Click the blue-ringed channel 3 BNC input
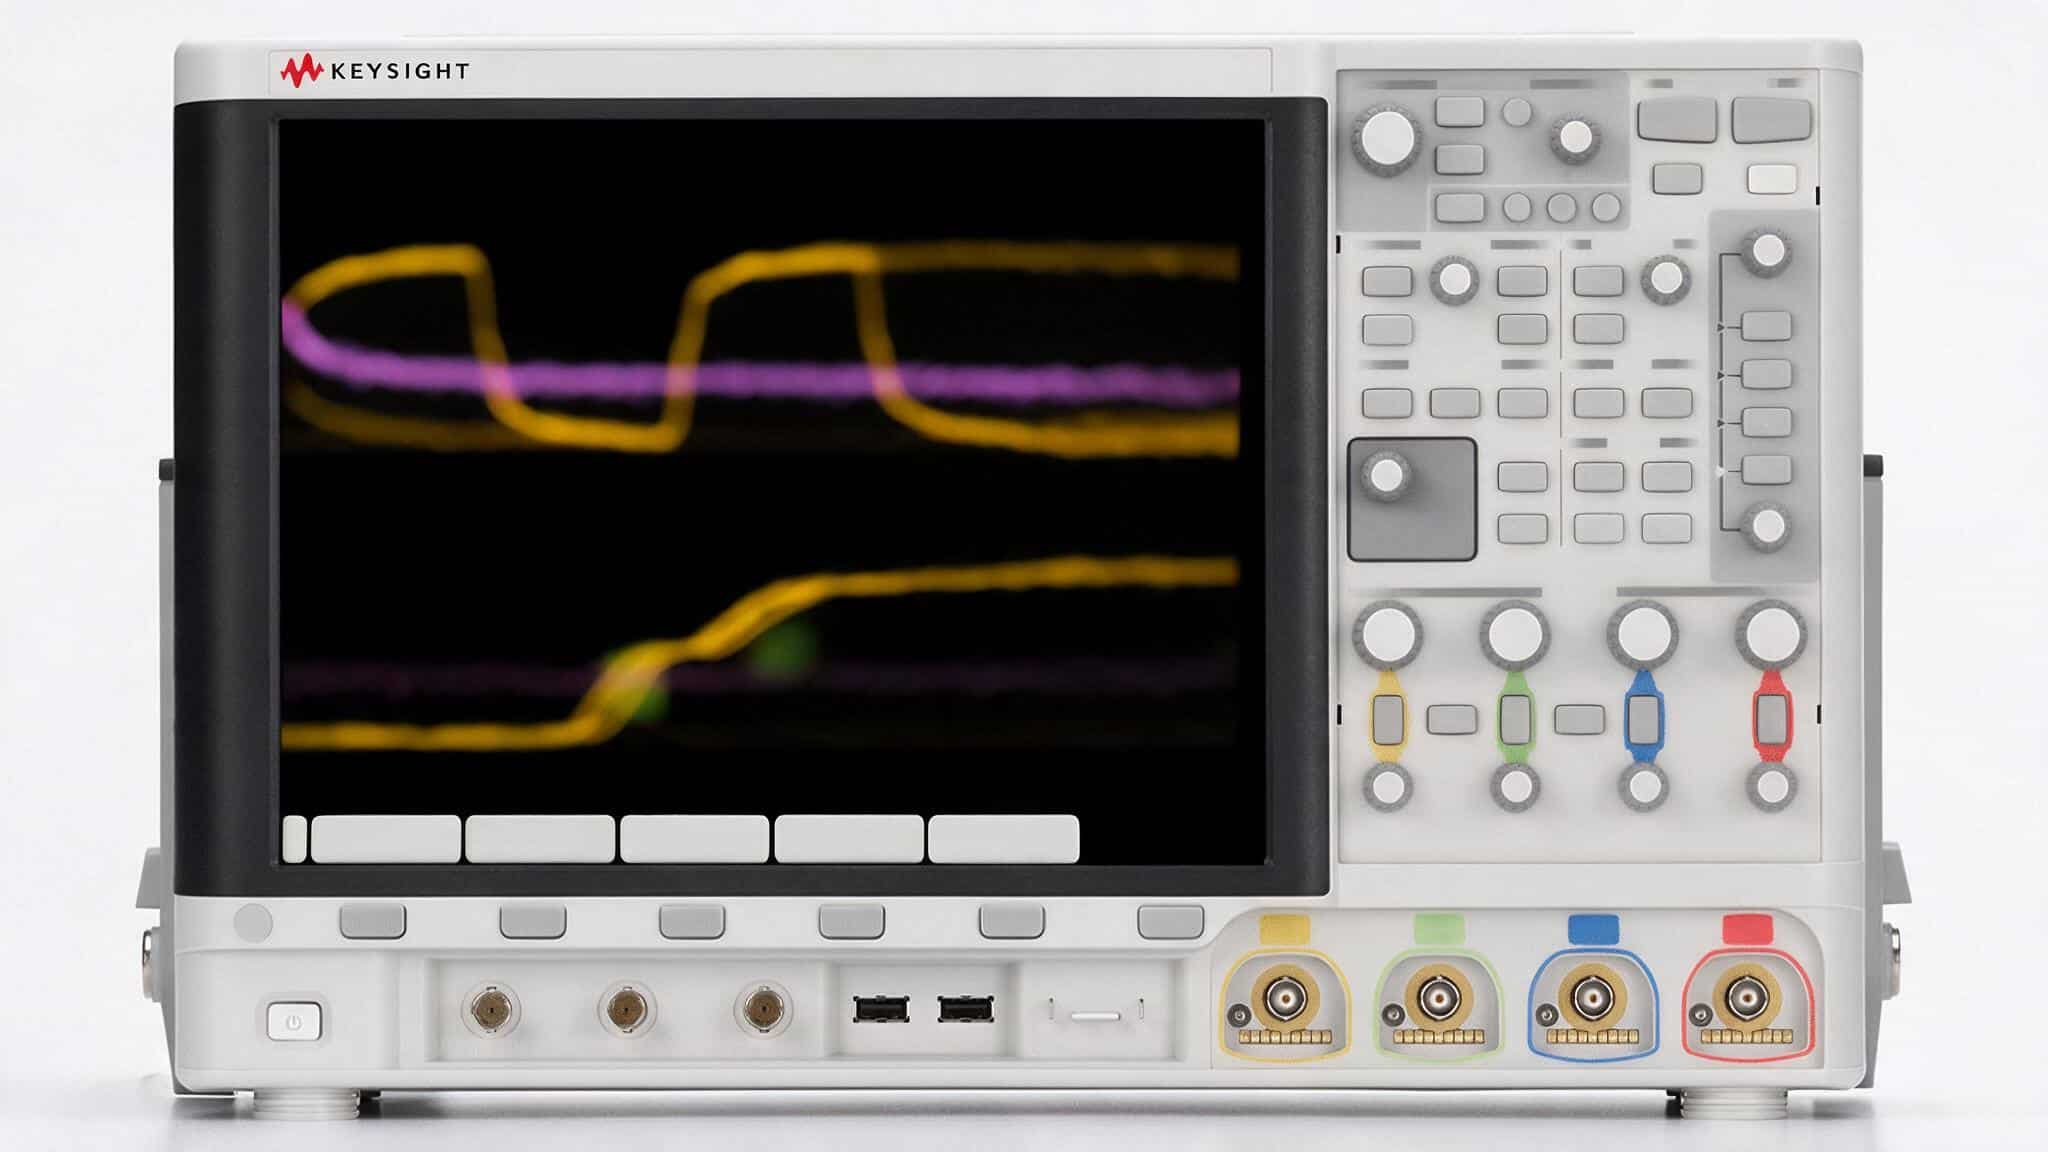 click(1592, 997)
